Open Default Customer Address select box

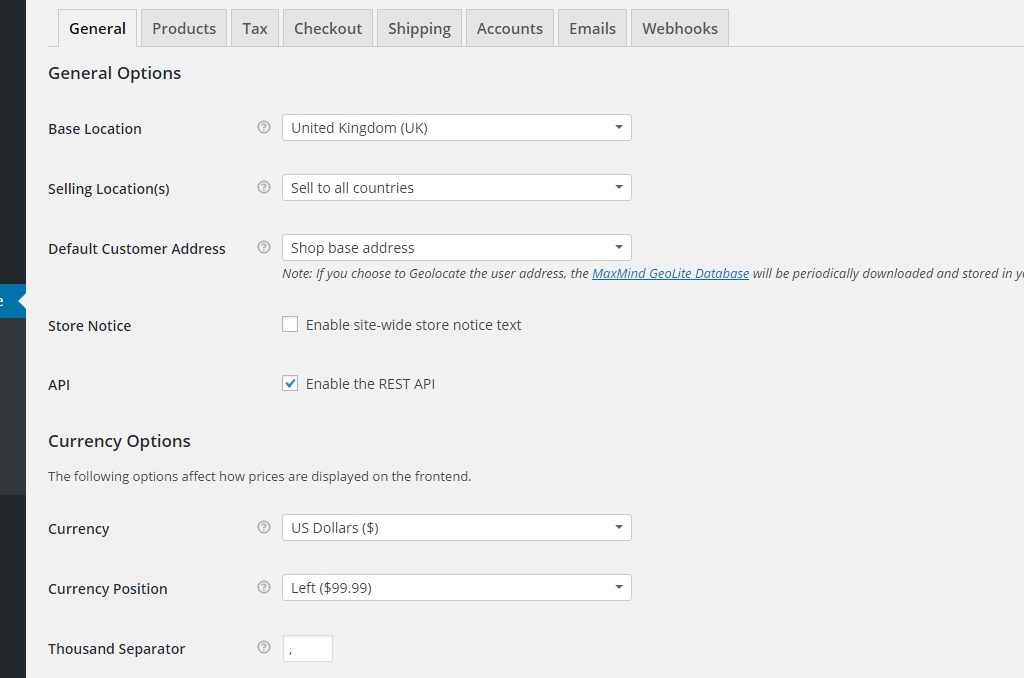456,247
